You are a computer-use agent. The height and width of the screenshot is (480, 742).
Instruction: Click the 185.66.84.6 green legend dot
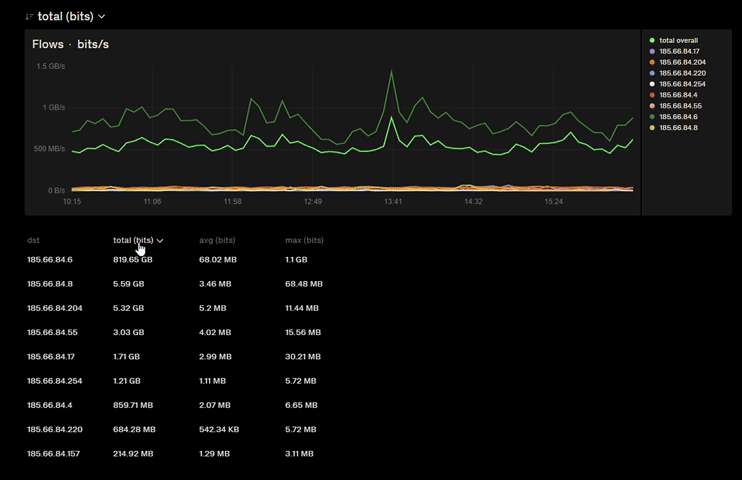coord(653,117)
